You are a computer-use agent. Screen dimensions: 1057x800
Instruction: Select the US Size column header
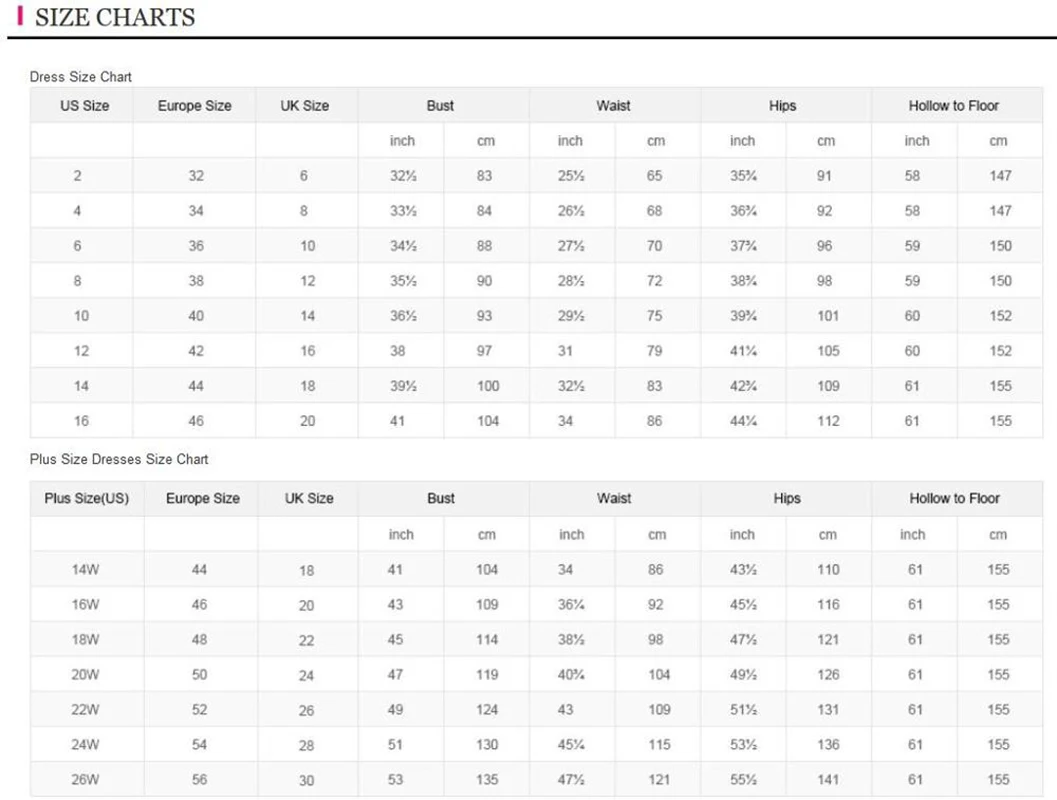[x=85, y=105]
